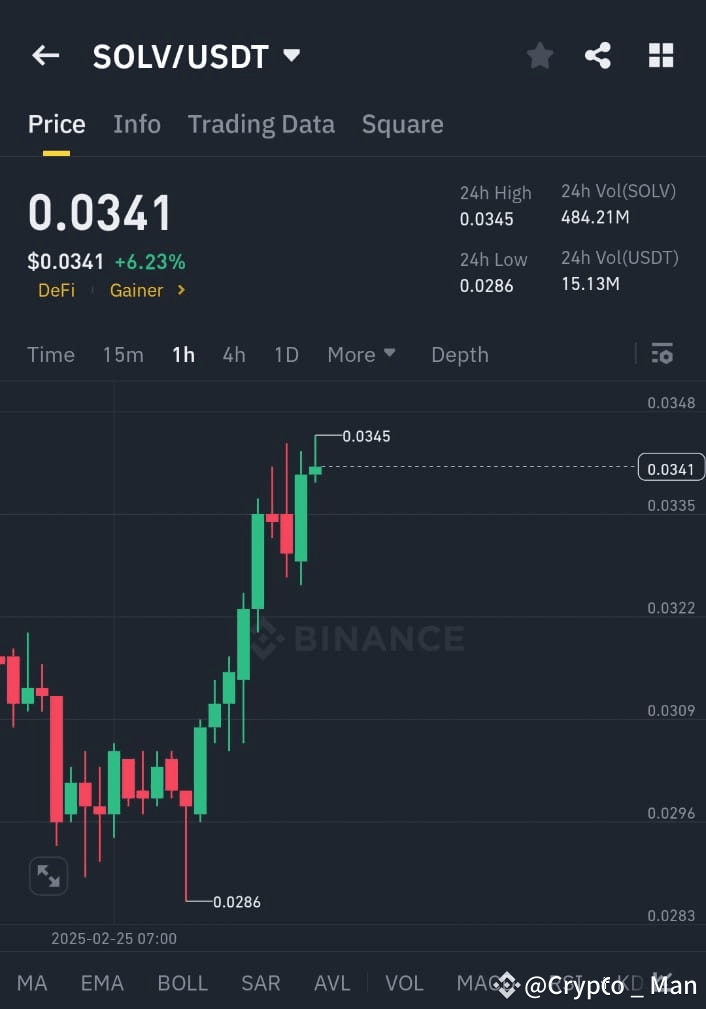Viewport: 706px width, 1009px height.
Task: Switch to the Trading Data tab
Action: click(261, 124)
